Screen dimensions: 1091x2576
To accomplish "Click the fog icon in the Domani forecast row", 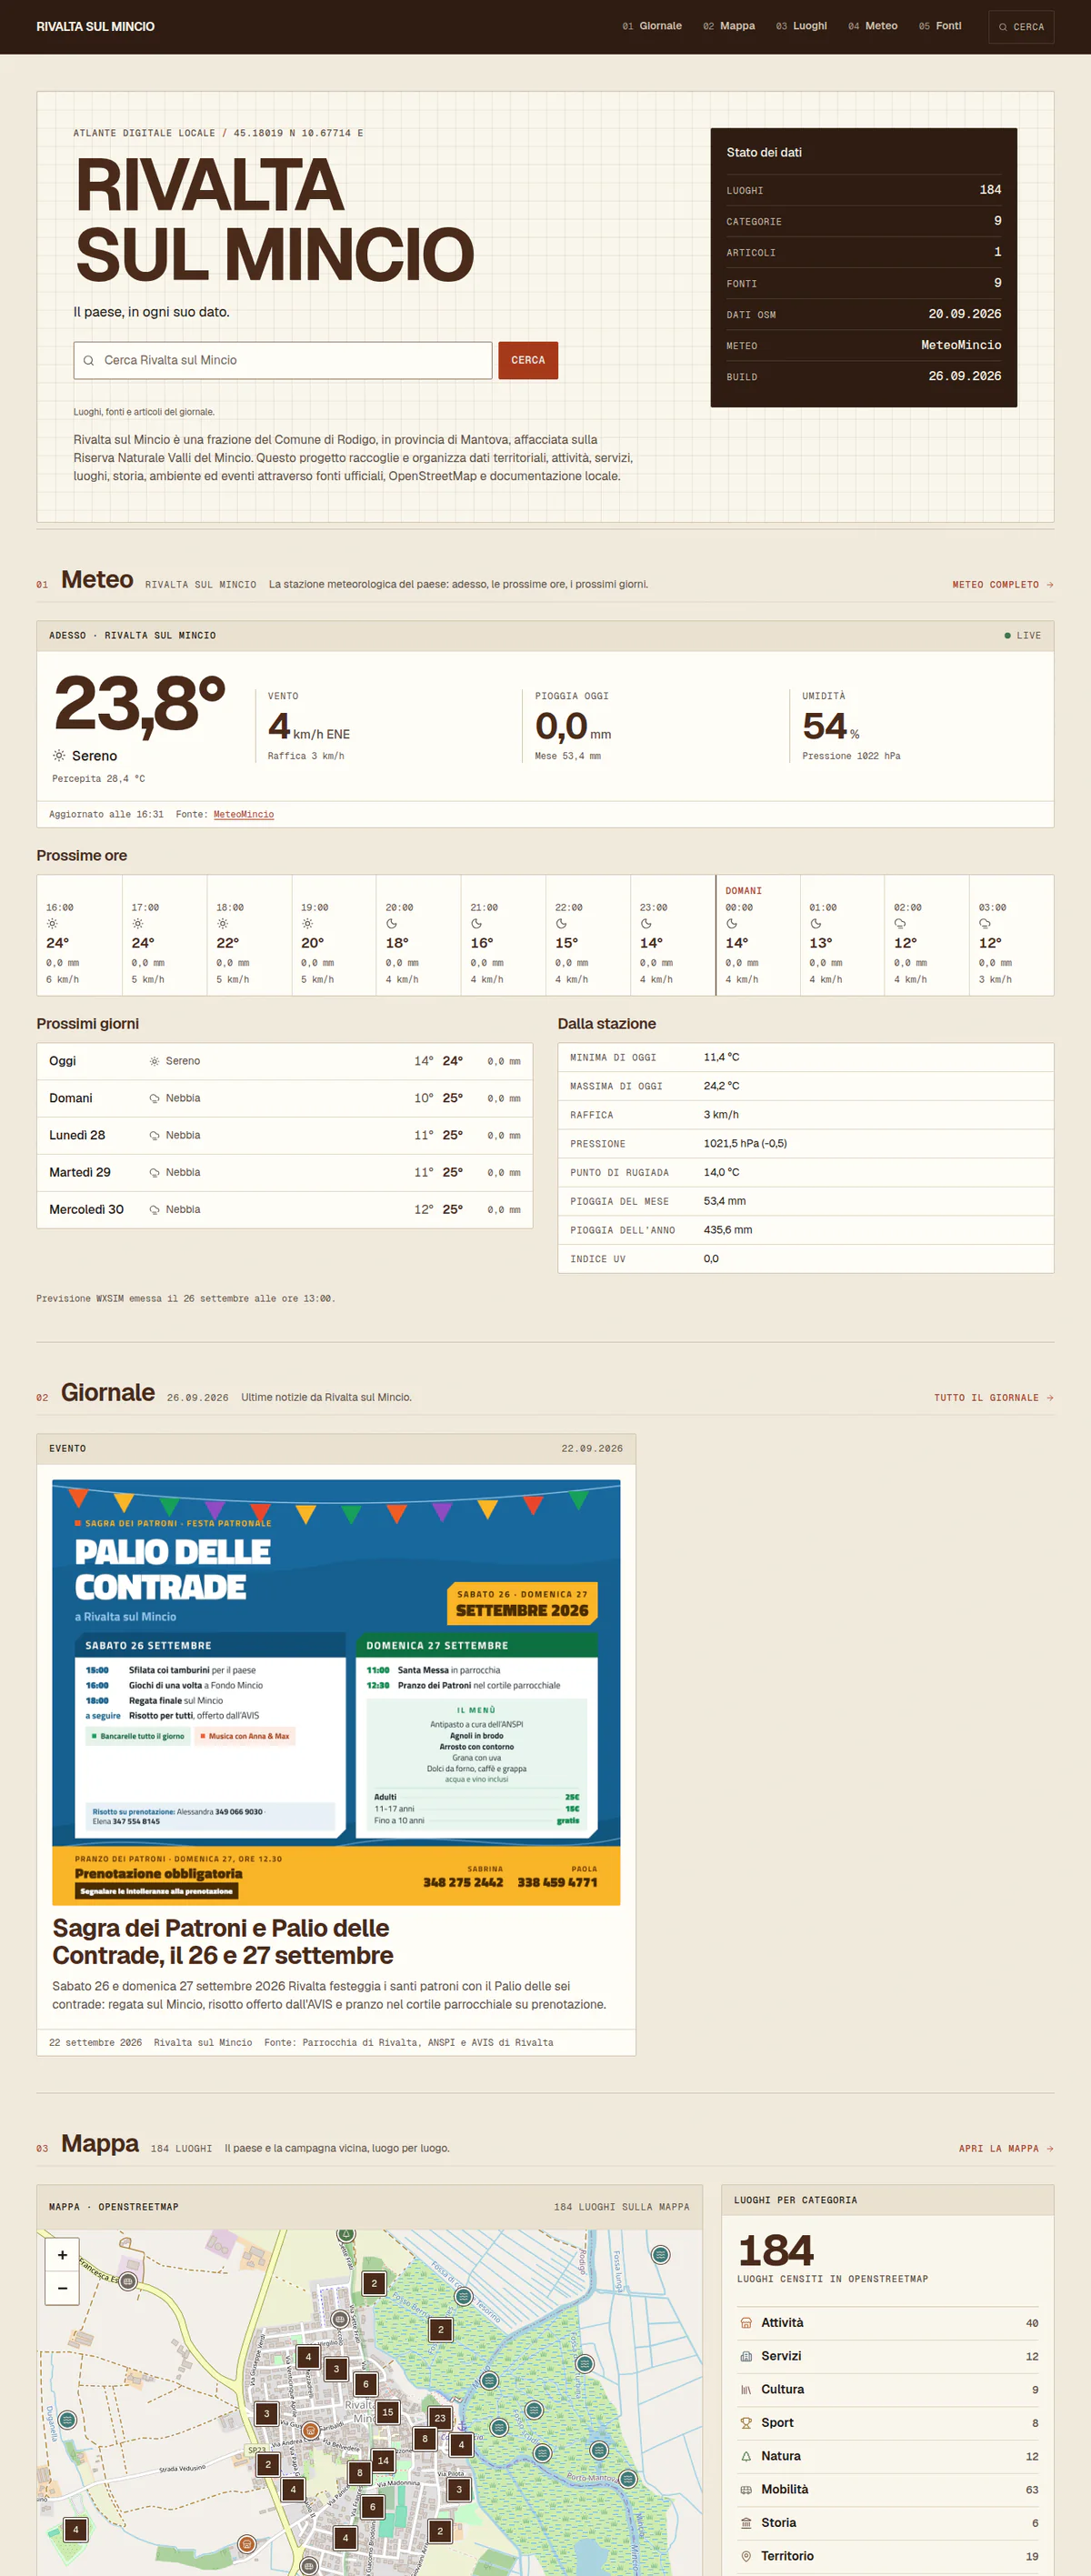I will click(x=155, y=1098).
